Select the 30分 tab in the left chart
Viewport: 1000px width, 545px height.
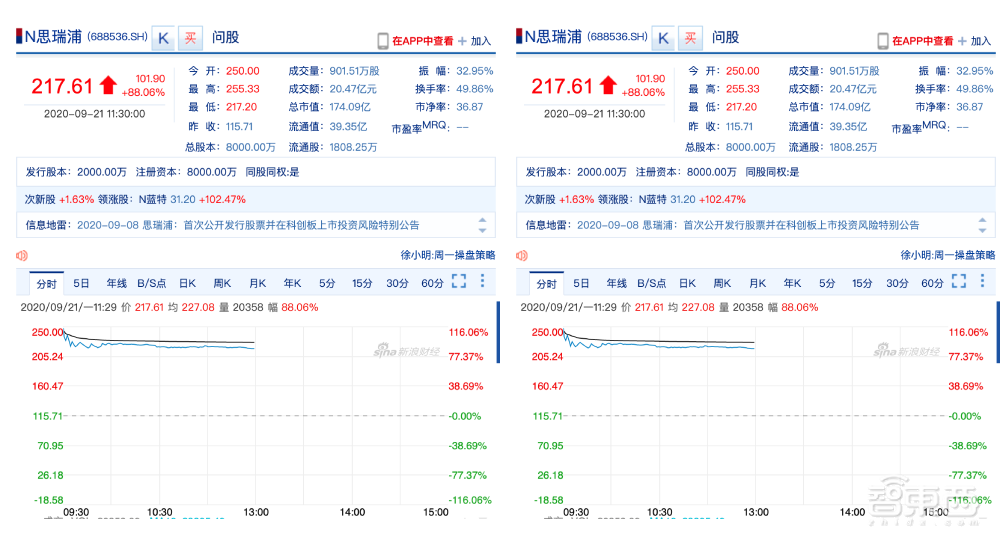point(397,284)
